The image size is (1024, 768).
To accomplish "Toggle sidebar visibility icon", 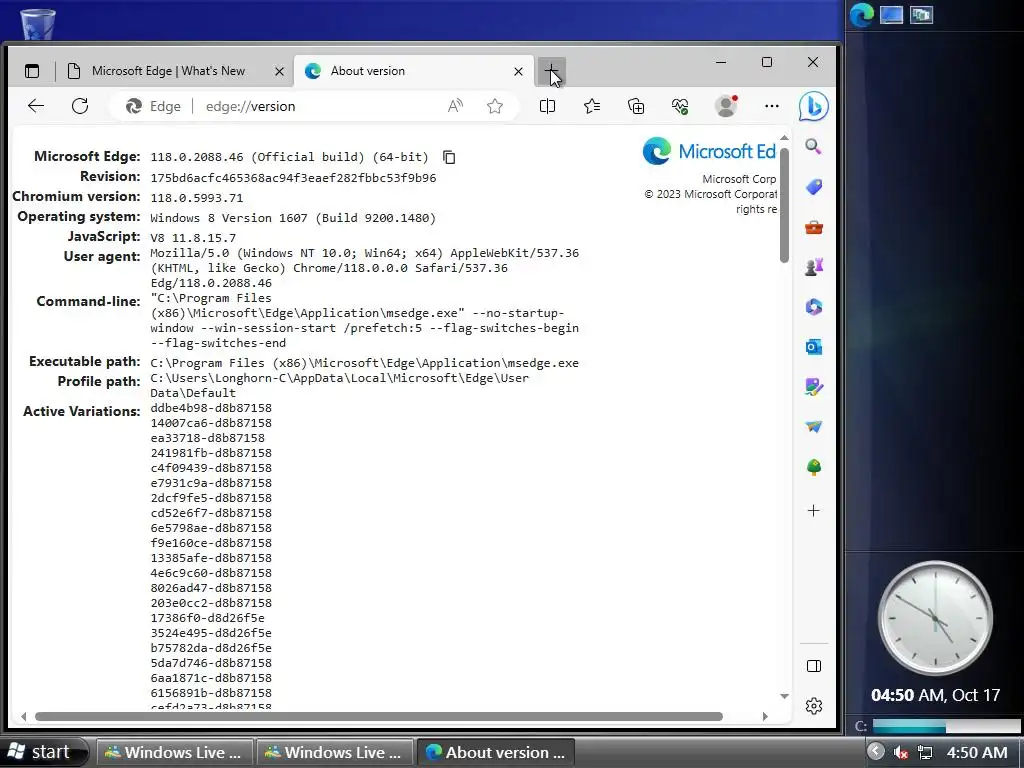I will point(814,666).
